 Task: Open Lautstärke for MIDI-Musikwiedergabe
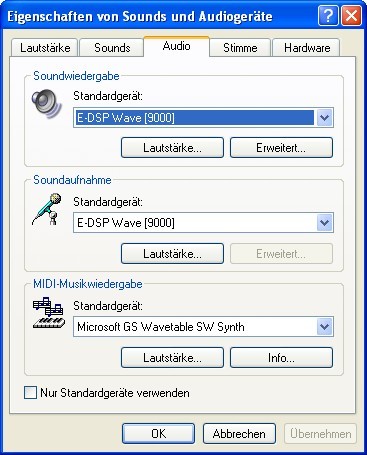172,358
